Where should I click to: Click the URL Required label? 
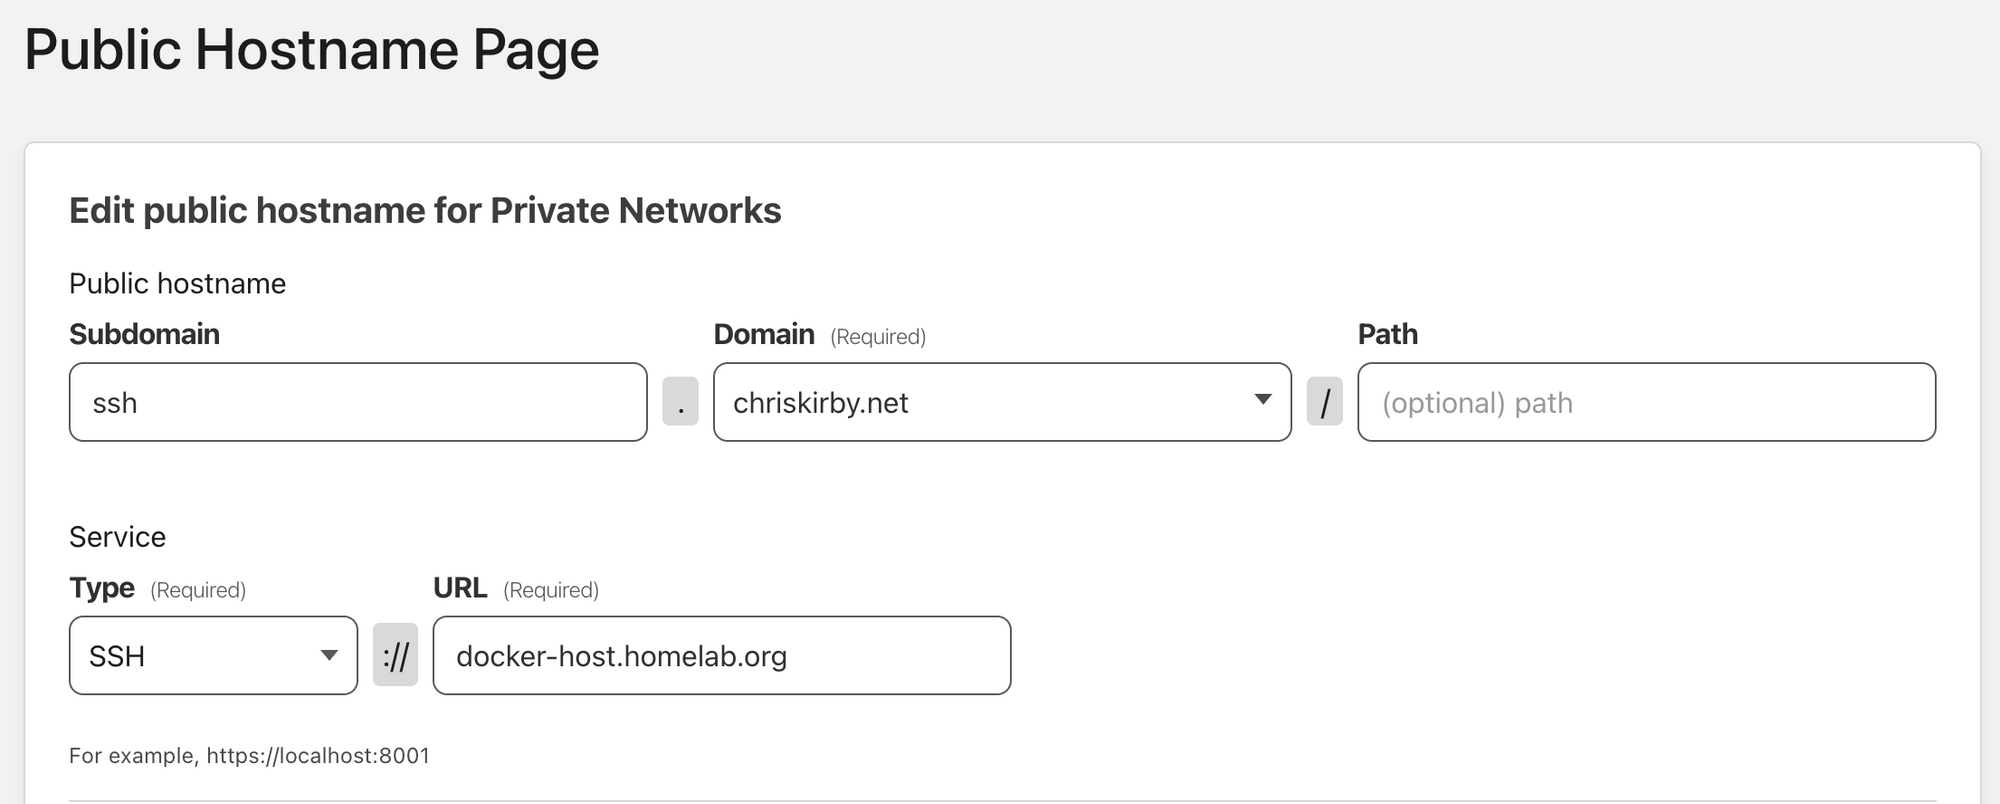click(514, 589)
